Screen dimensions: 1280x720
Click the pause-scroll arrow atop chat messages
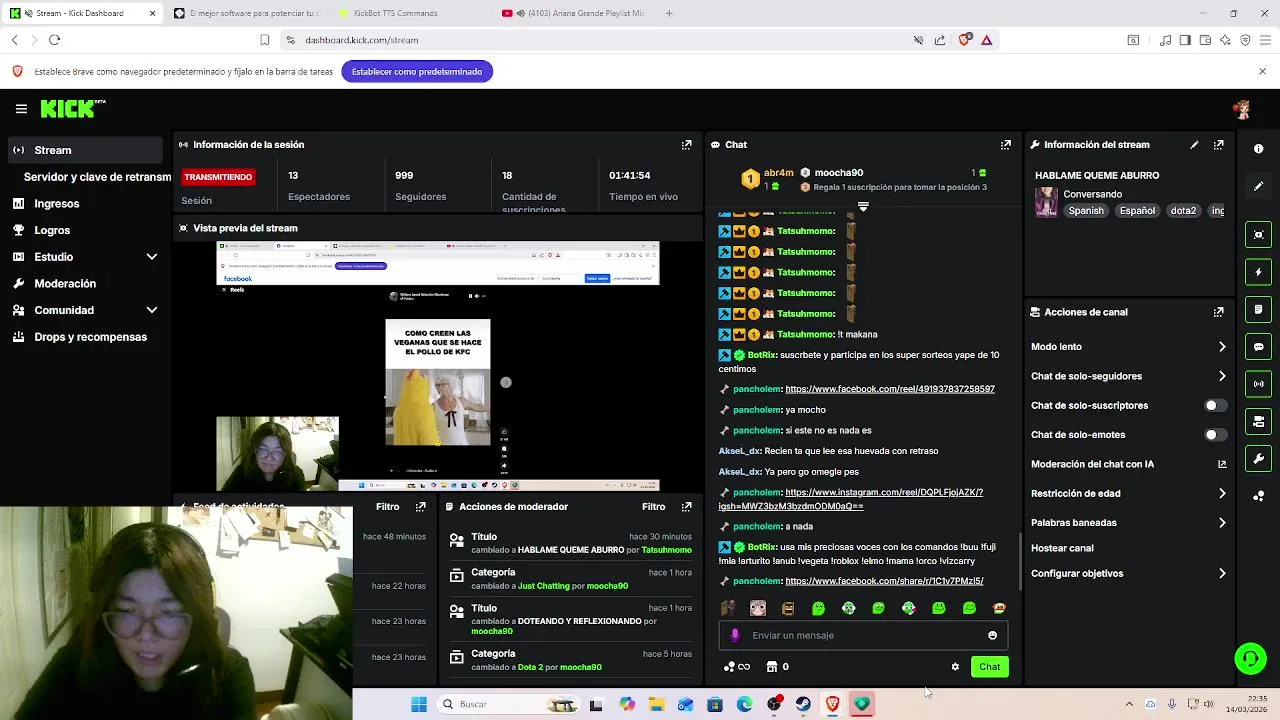(863, 207)
